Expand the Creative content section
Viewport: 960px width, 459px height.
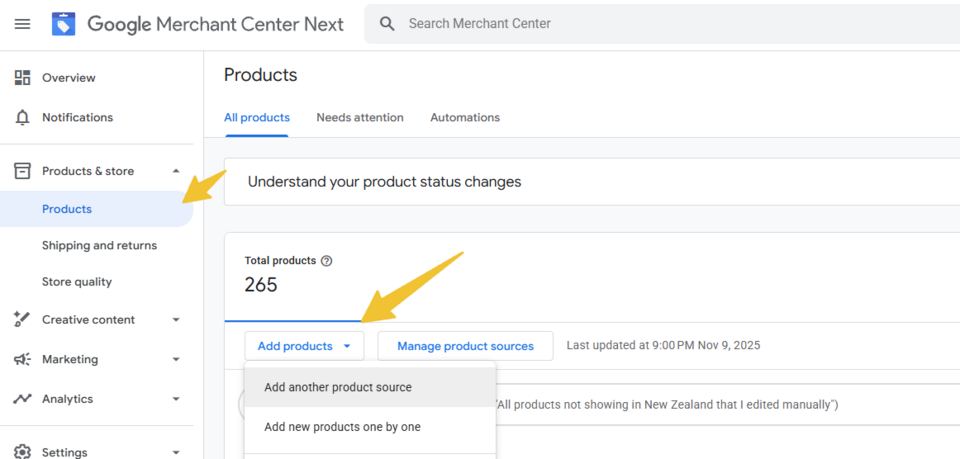tap(176, 320)
